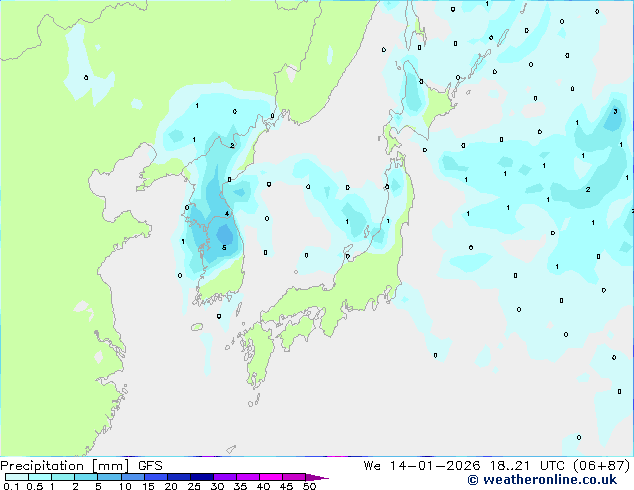Click the legend label '0.1'
The image size is (634, 490).
11,486
